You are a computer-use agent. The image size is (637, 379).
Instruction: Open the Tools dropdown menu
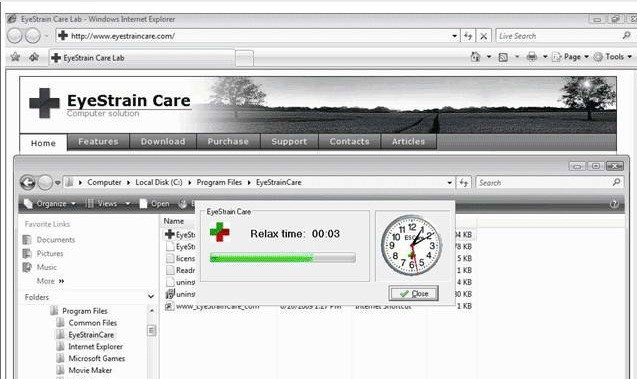pyautogui.click(x=613, y=57)
